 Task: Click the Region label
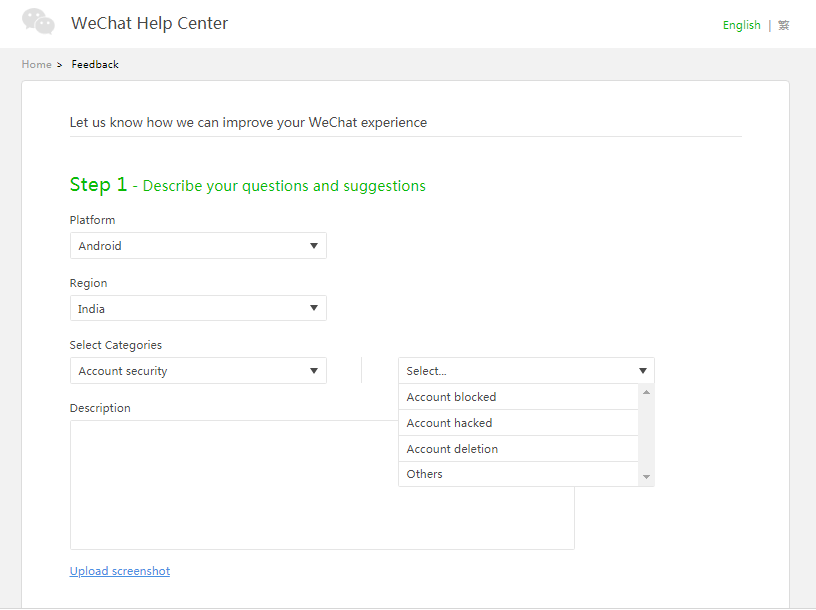pos(88,283)
